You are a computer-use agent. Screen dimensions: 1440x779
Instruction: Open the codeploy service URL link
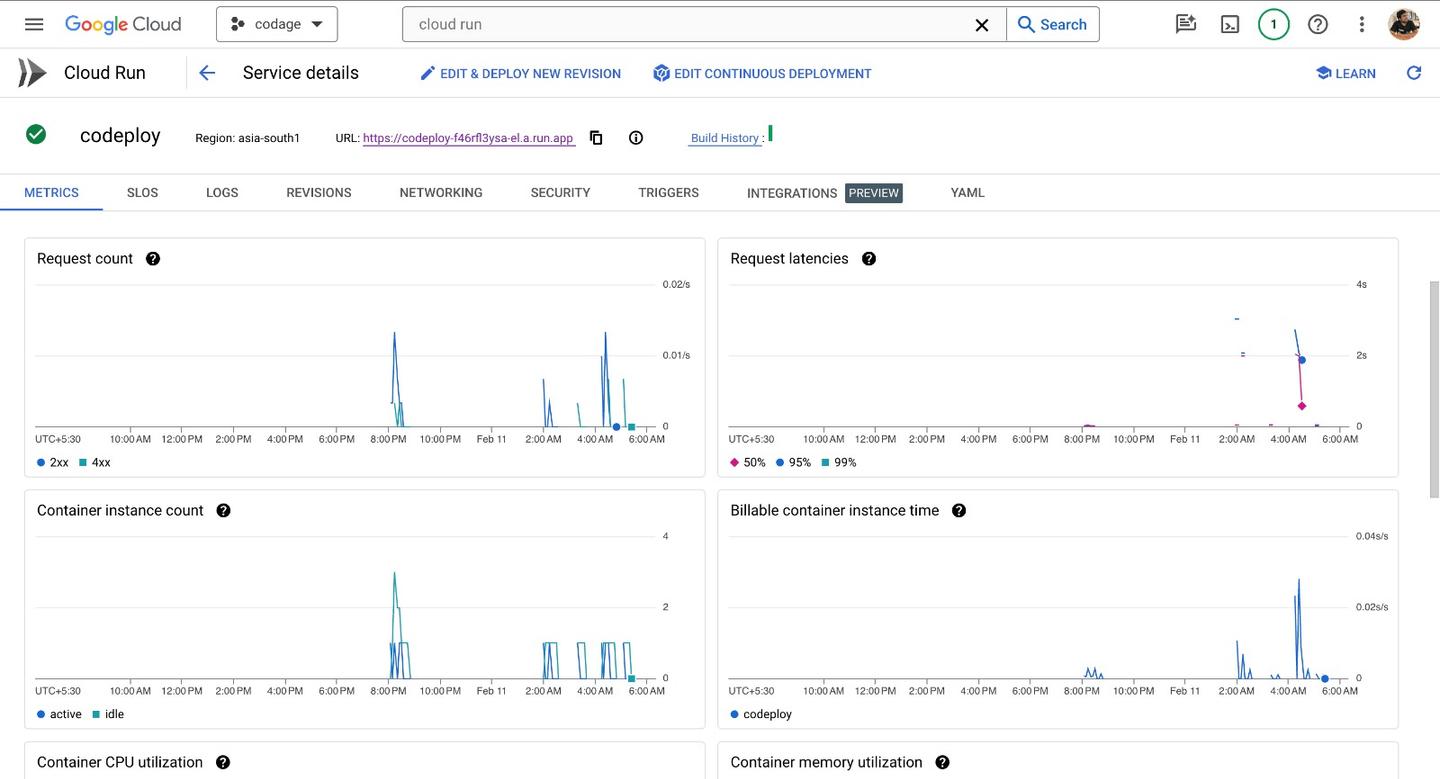(468, 138)
